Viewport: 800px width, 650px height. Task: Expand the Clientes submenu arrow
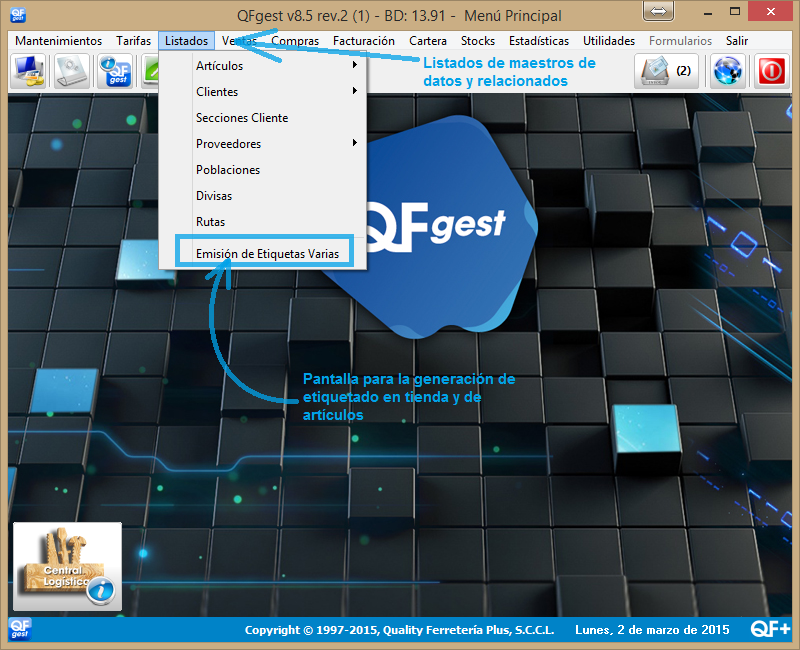click(x=355, y=91)
